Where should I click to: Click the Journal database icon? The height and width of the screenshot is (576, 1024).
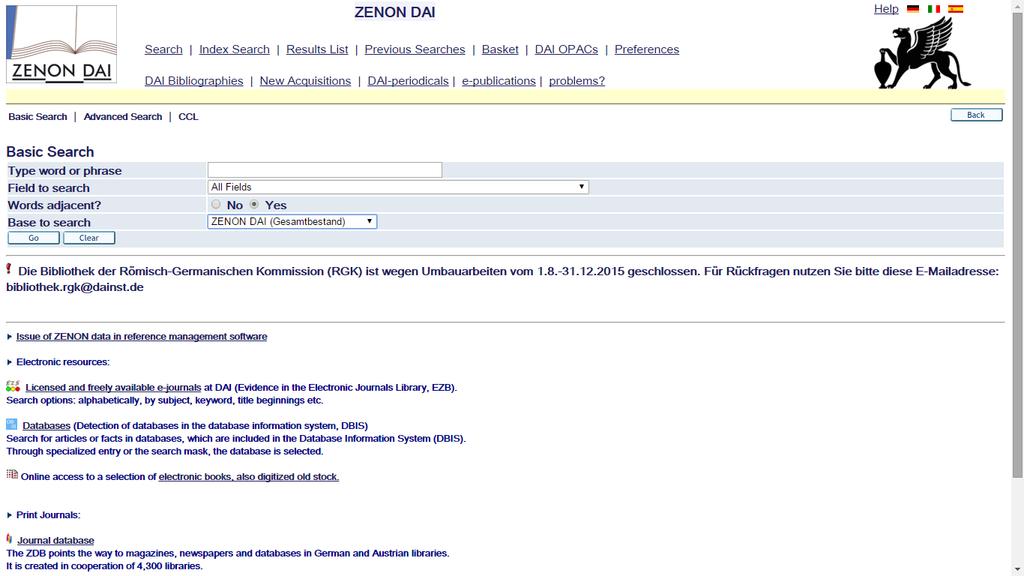[x=9, y=539]
